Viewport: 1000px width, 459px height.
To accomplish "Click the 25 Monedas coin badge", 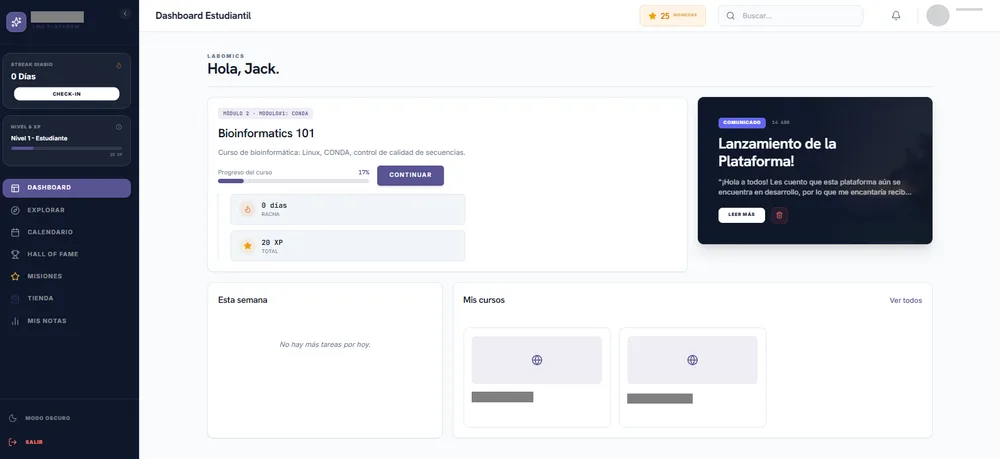I will pyautogui.click(x=673, y=16).
